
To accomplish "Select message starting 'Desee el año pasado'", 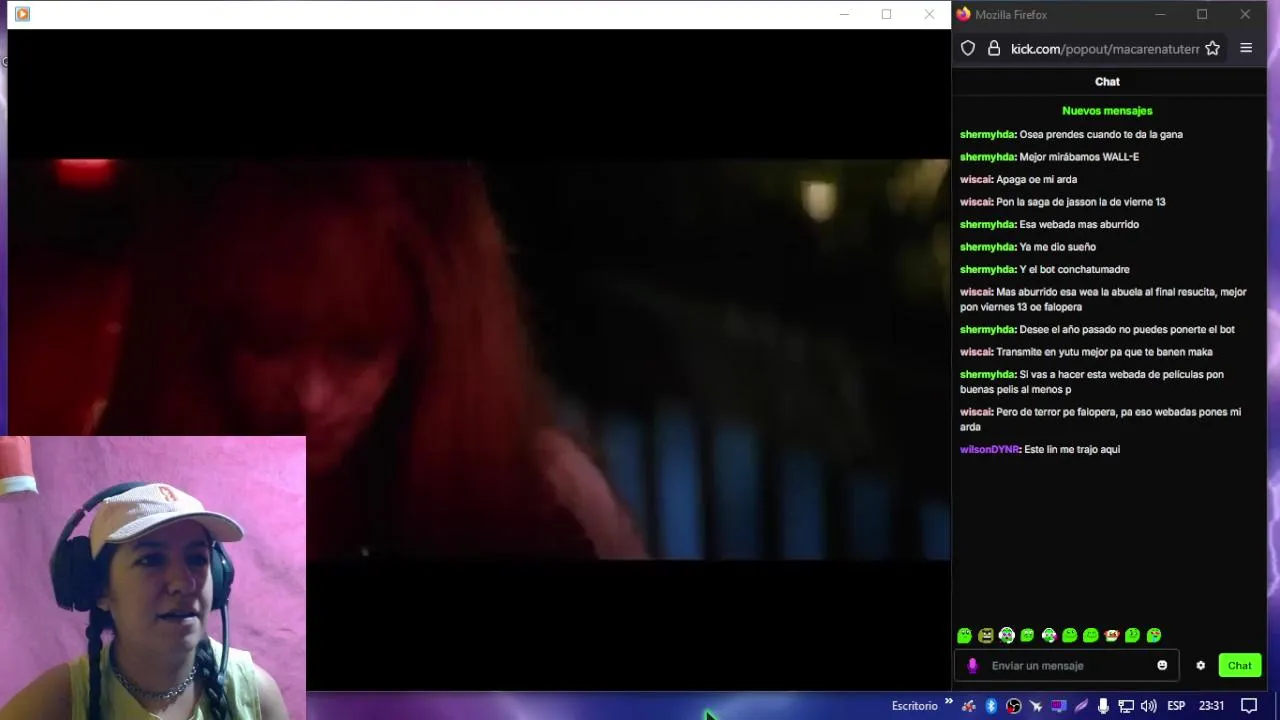I will [1127, 329].
